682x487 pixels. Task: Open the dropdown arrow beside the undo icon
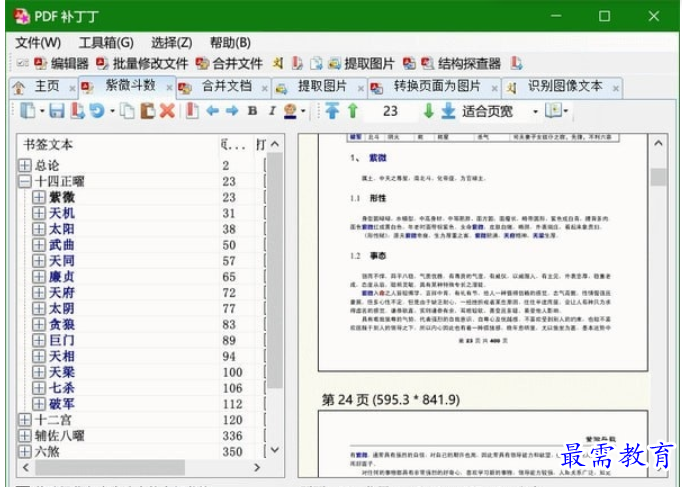pyautogui.click(x=112, y=111)
